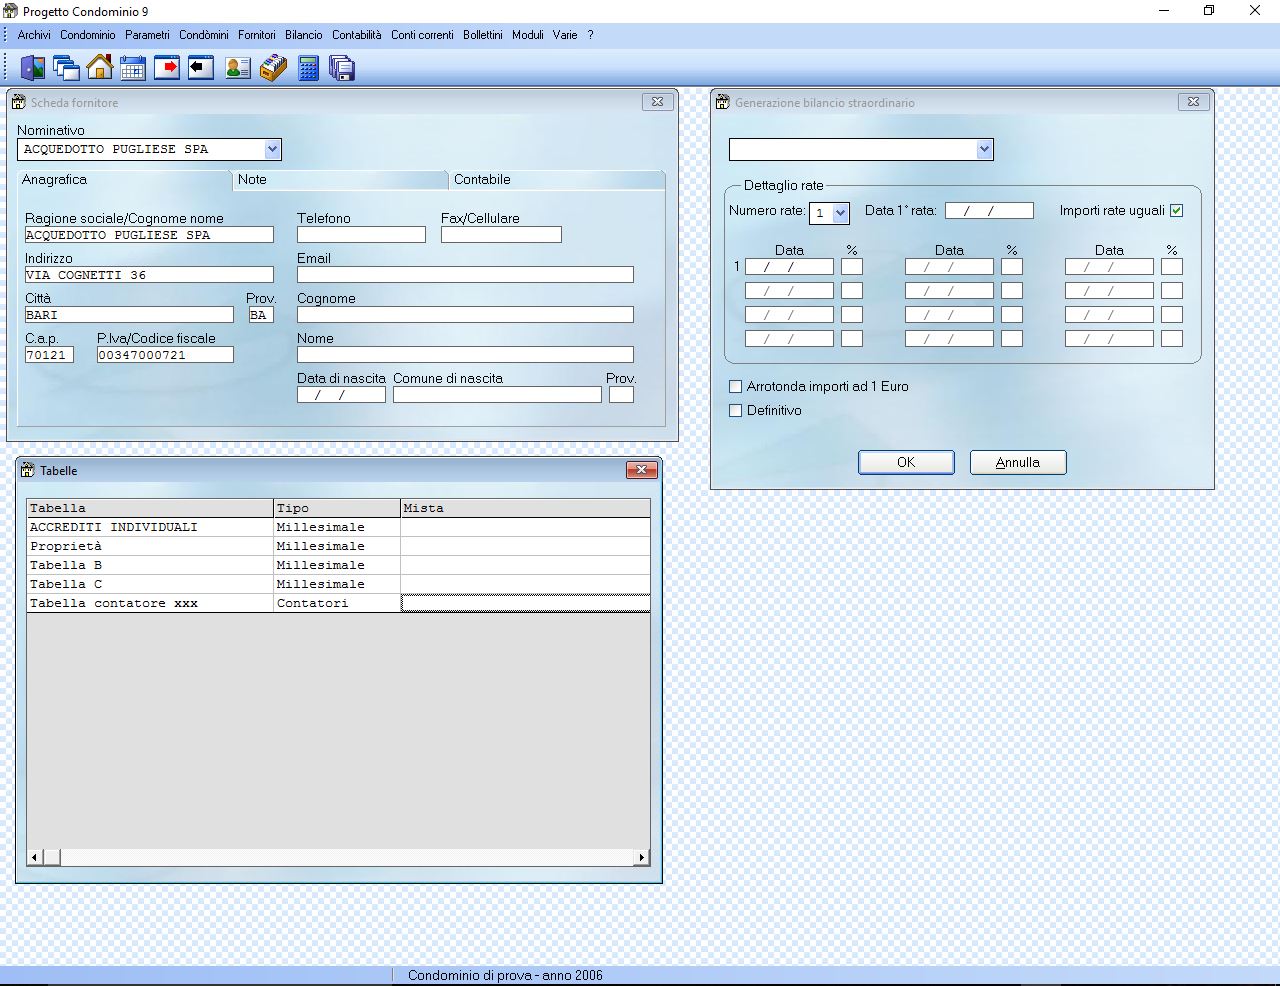The image size is (1280, 986).
Task: Open the house condominio toolbar icon
Action: pyautogui.click(x=100, y=68)
